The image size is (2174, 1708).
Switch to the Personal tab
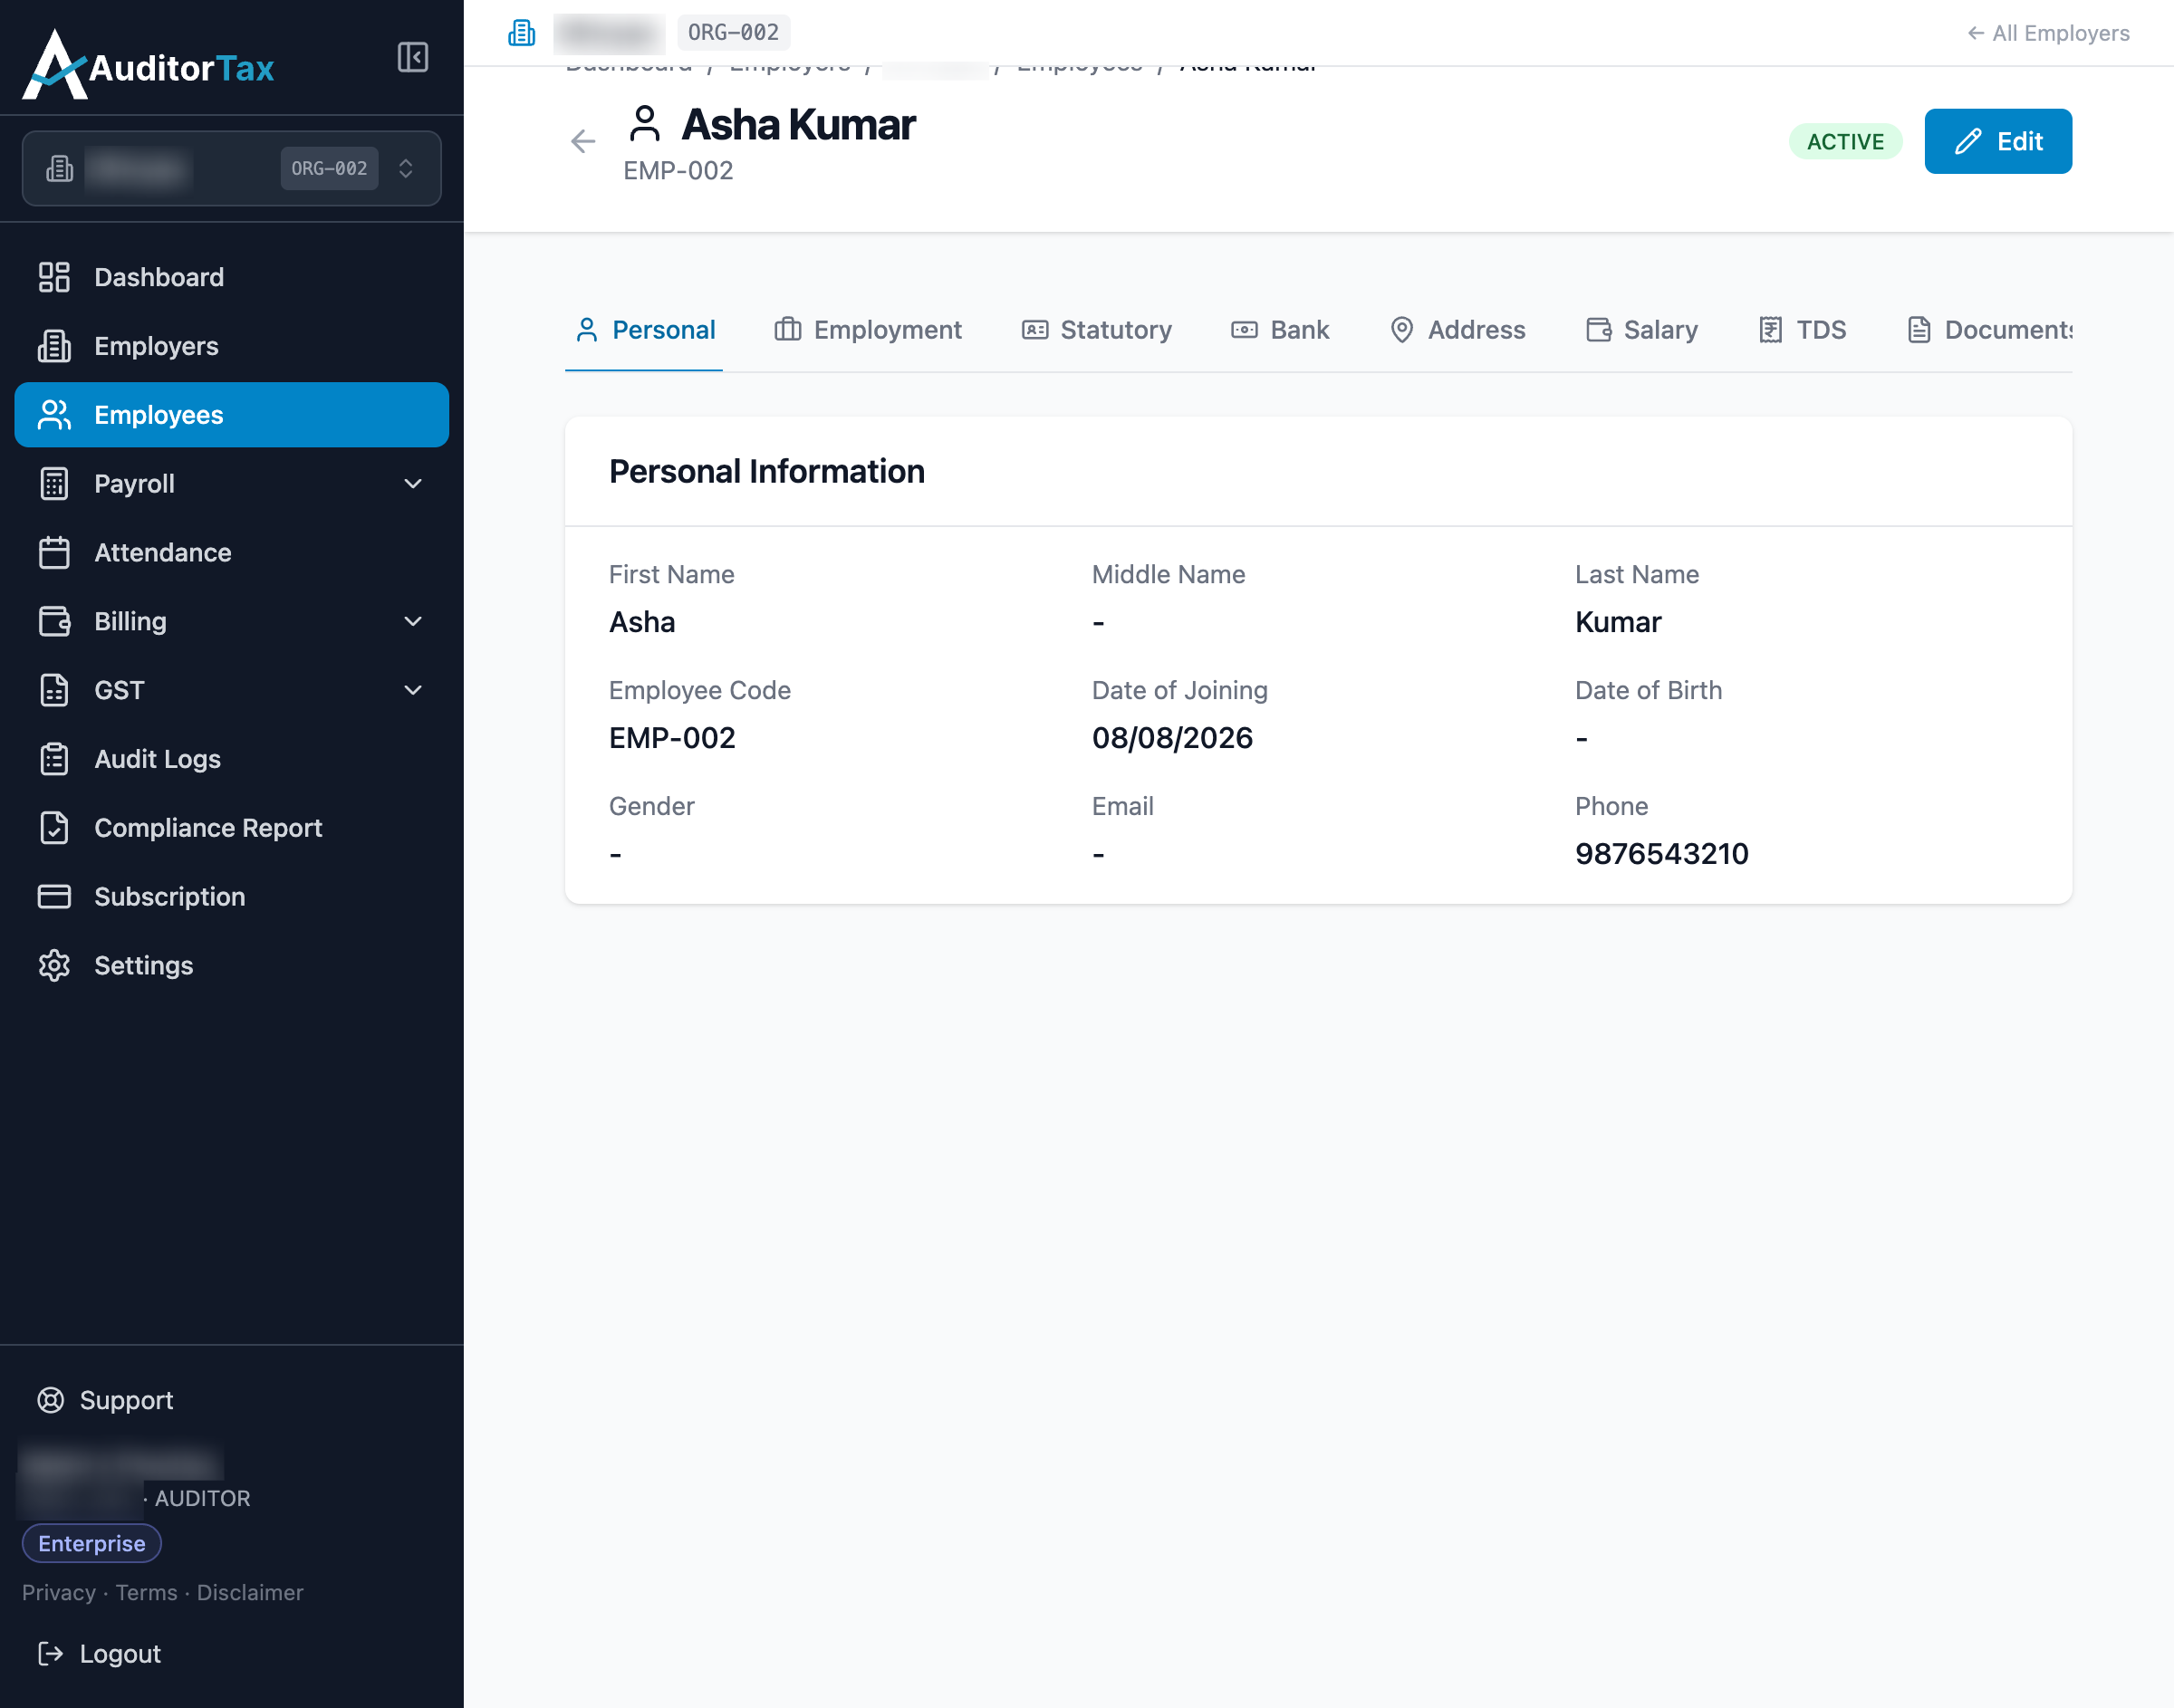(x=644, y=330)
